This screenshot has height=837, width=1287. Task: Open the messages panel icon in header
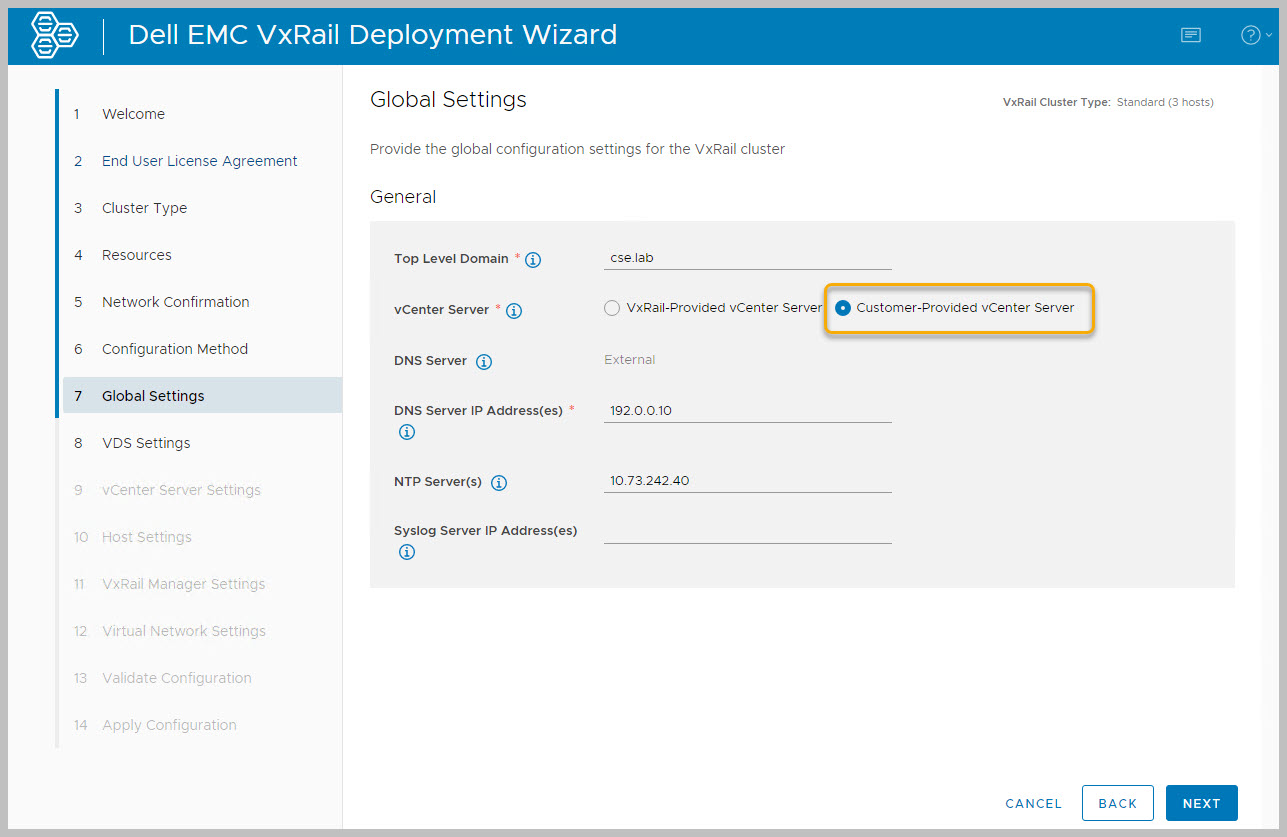coord(1190,36)
